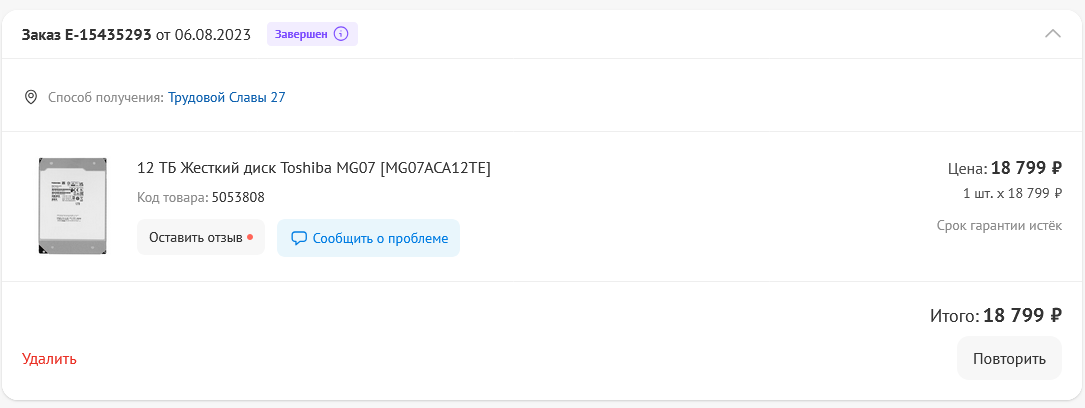1085x408 pixels.
Task: Select the product code 5053808
Action: 238,198
